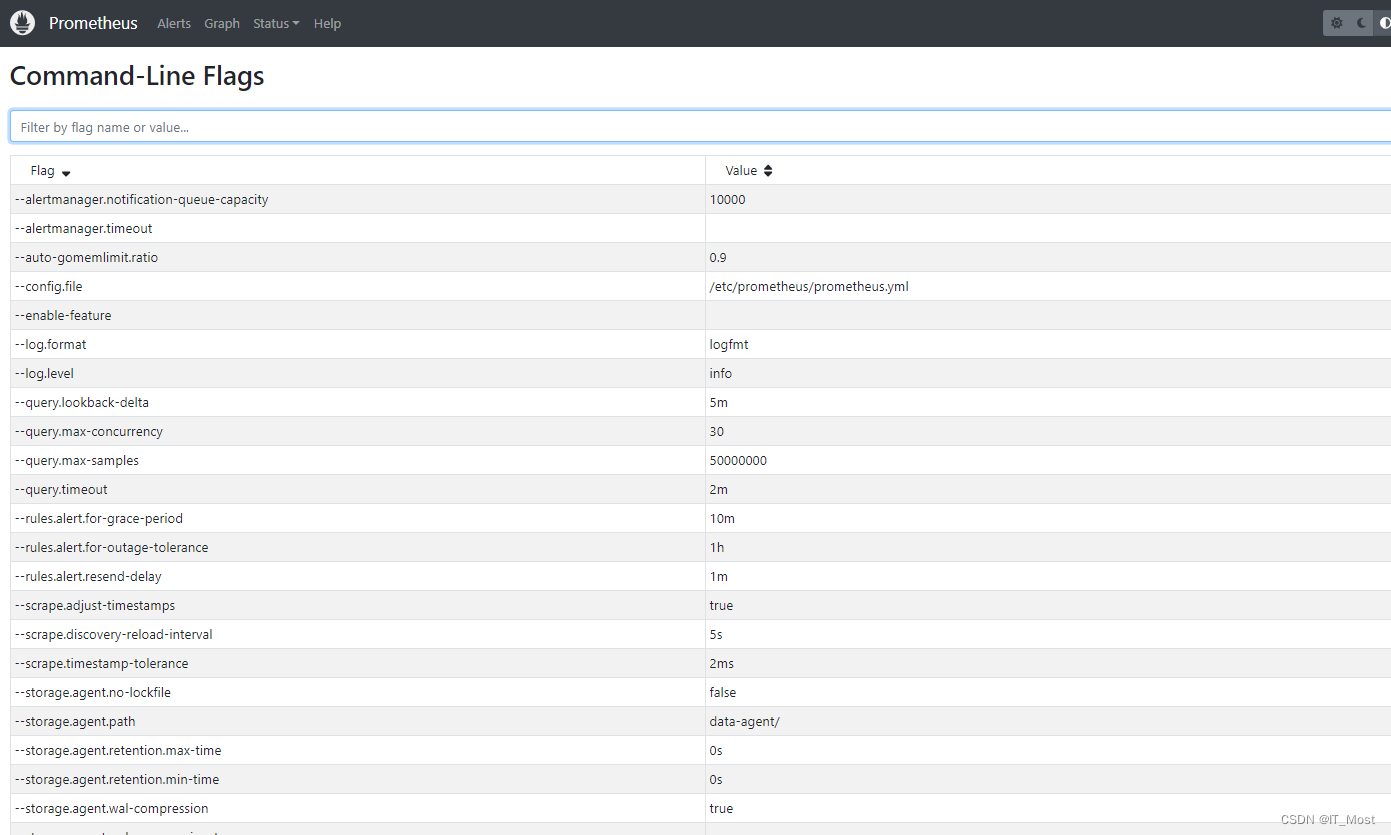Open the Status dropdown menu
Image resolution: width=1391 pixels, height=835 pixels.
click(276, 23)
